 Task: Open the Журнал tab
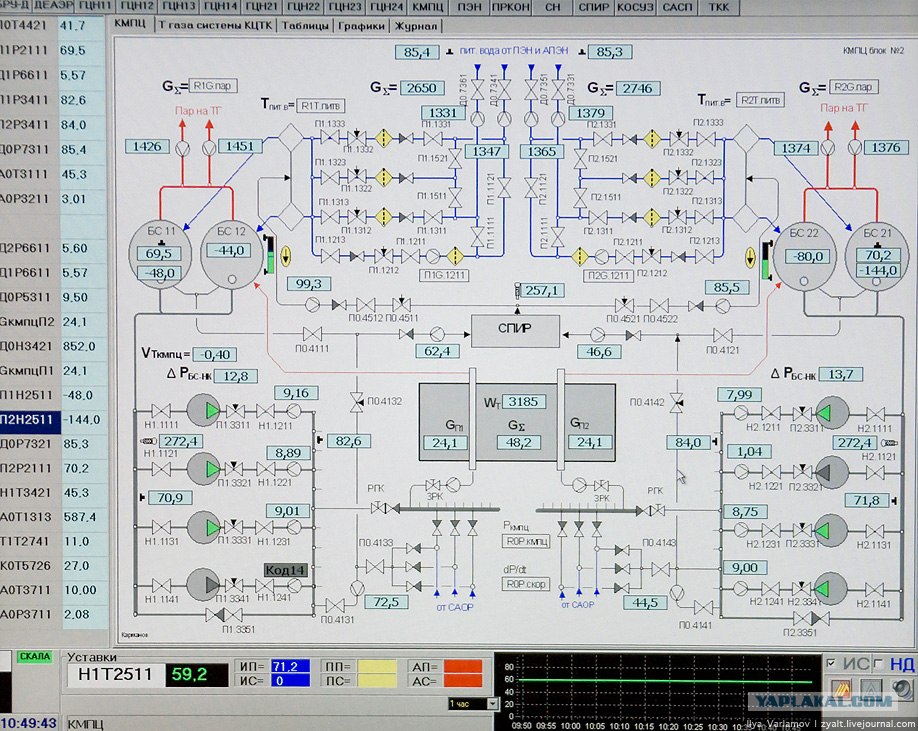tap(416, 26)
